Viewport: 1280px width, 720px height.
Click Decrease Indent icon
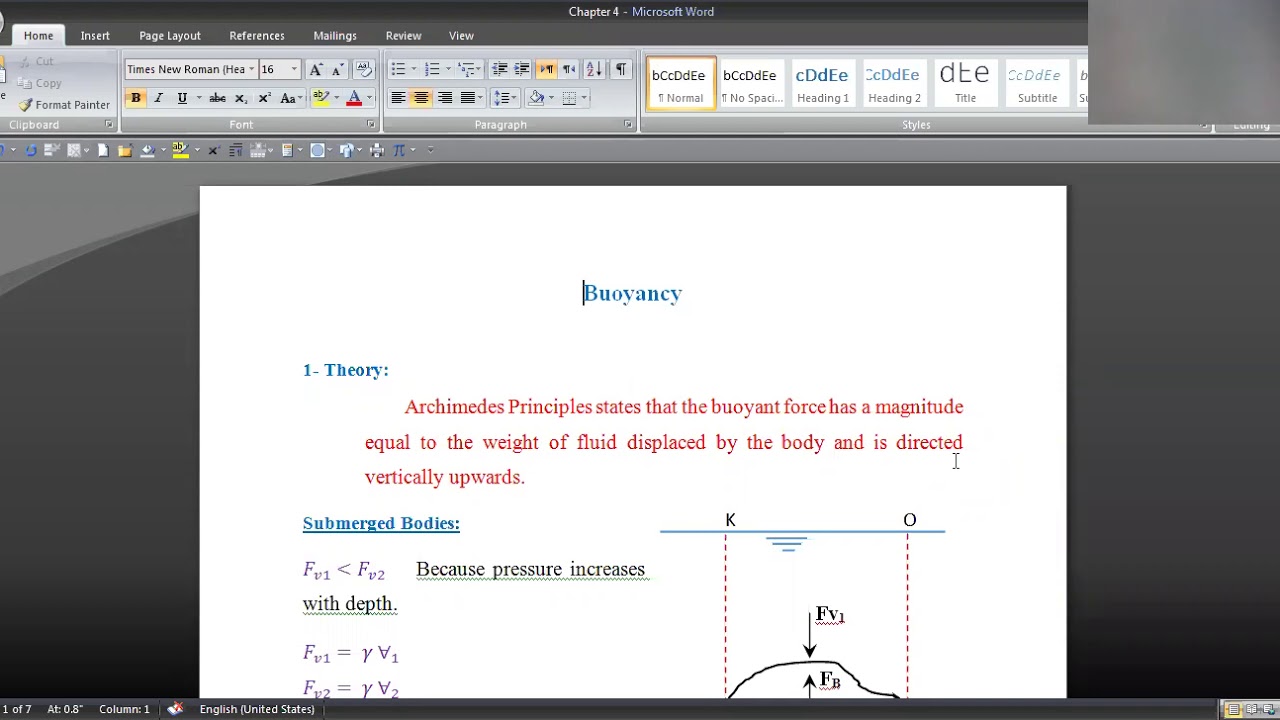[x=499, y=69]
